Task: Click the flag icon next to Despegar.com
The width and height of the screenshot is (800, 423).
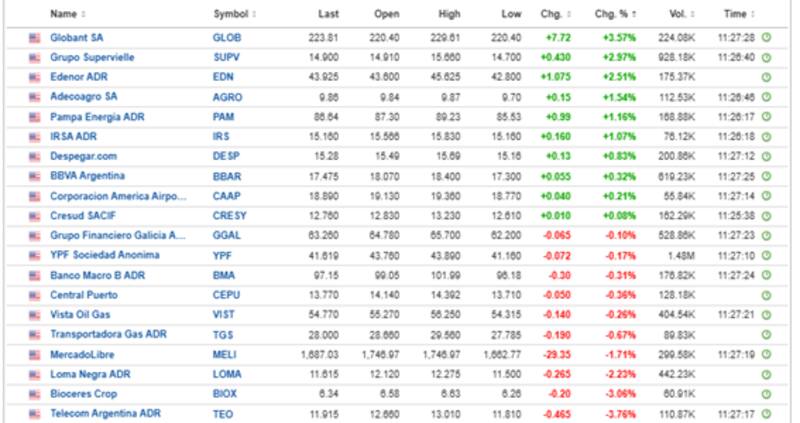Action: pos(35,156)
